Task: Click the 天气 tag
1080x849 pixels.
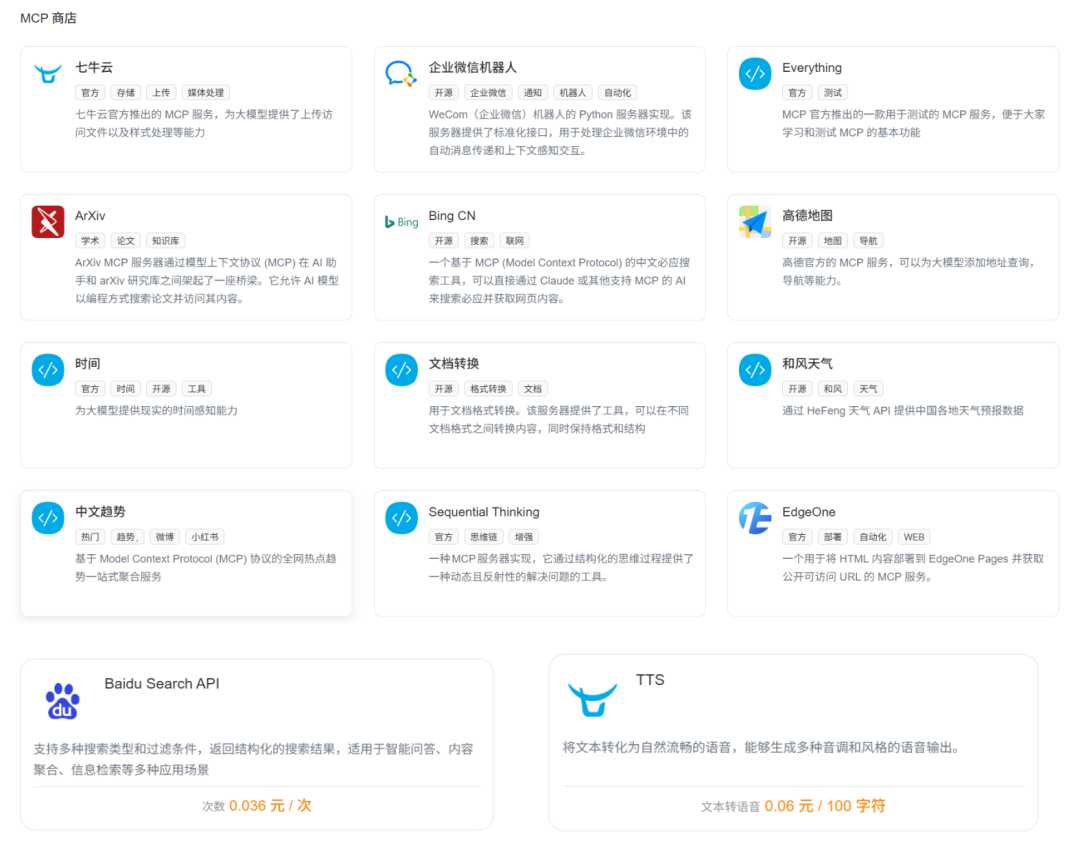Action: tap(869, 389)
